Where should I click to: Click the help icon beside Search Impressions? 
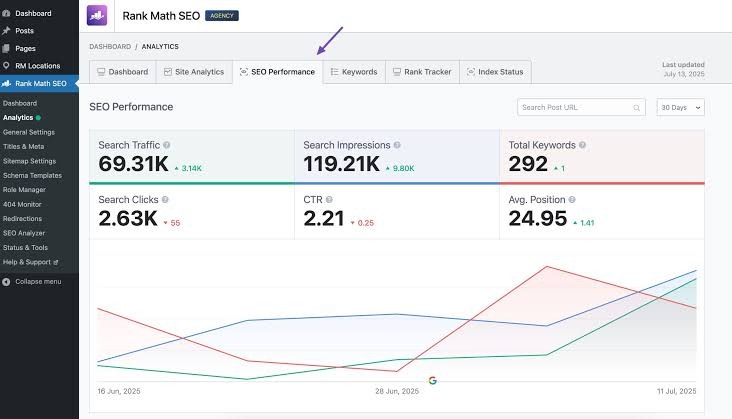click(397, 145)
